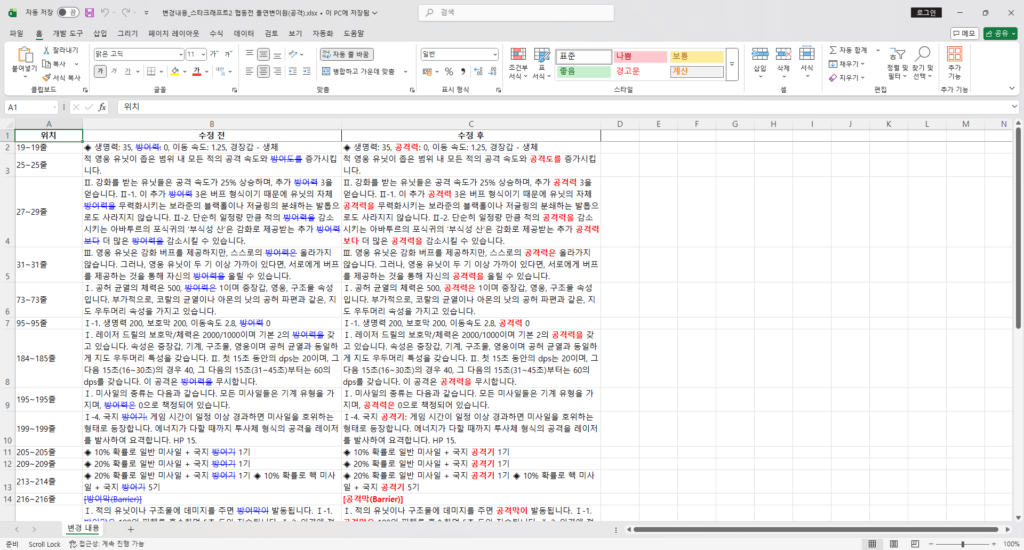
Task: Select the '변경 내용' sheet tab
Action: click(84, 528)
